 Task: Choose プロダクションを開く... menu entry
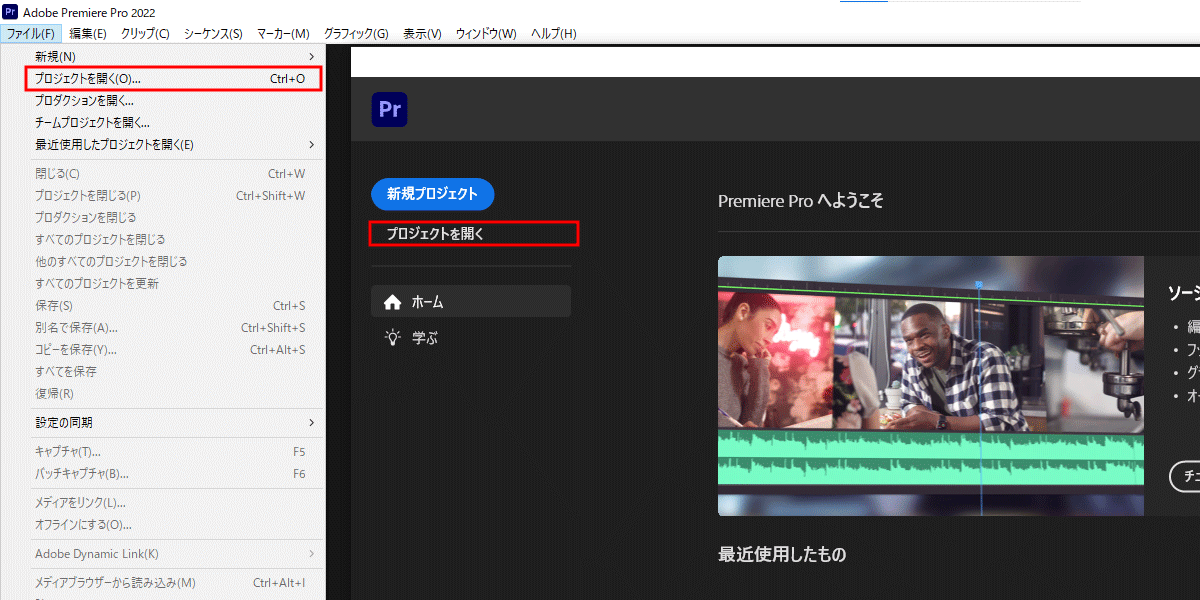click(174, 100)
